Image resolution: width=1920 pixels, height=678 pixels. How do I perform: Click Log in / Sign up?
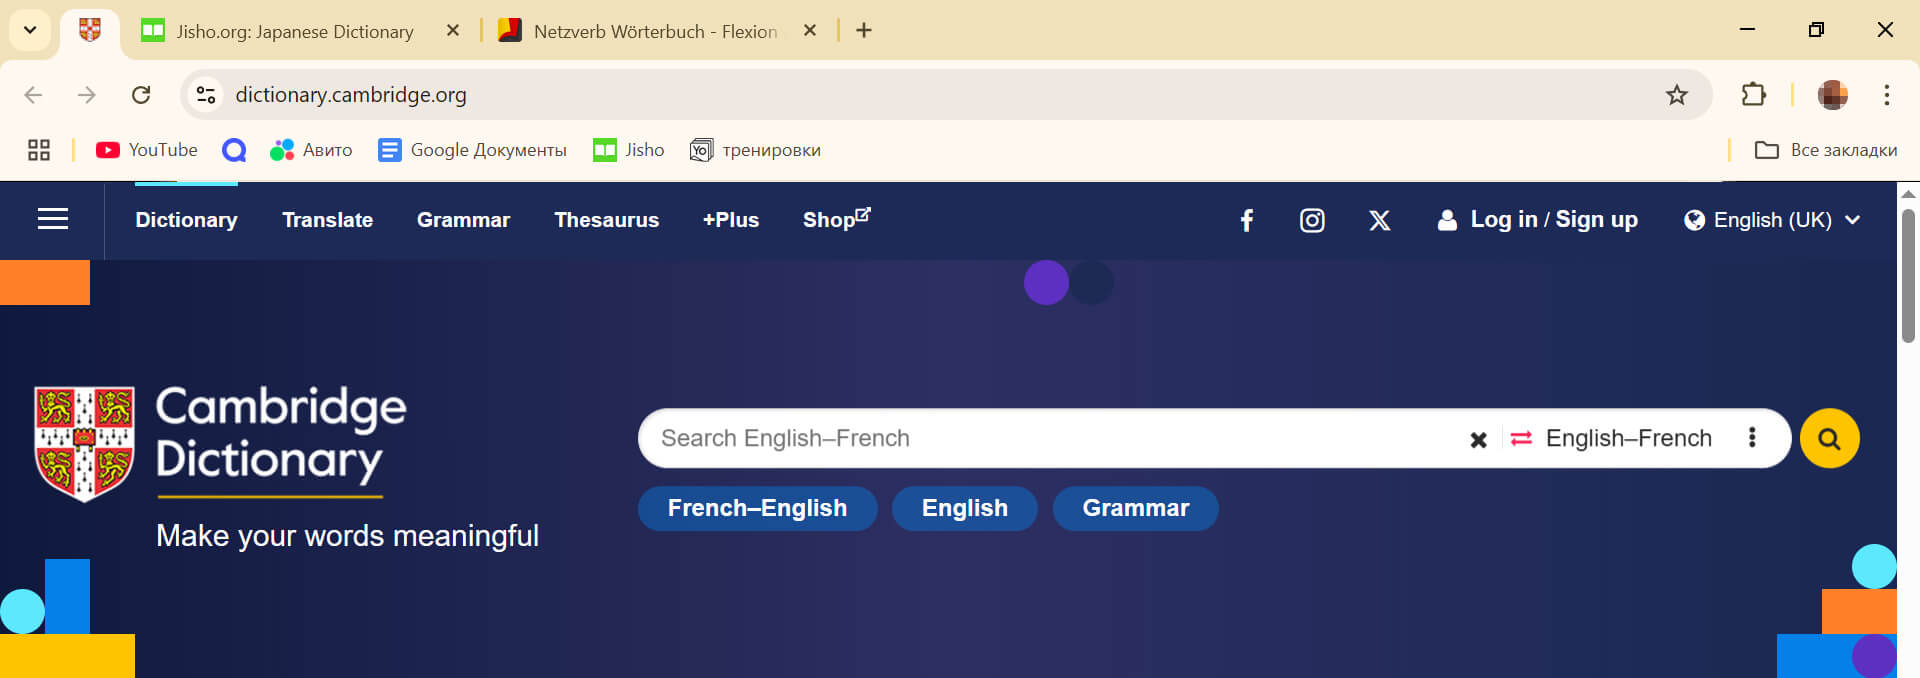point(1538,220)
